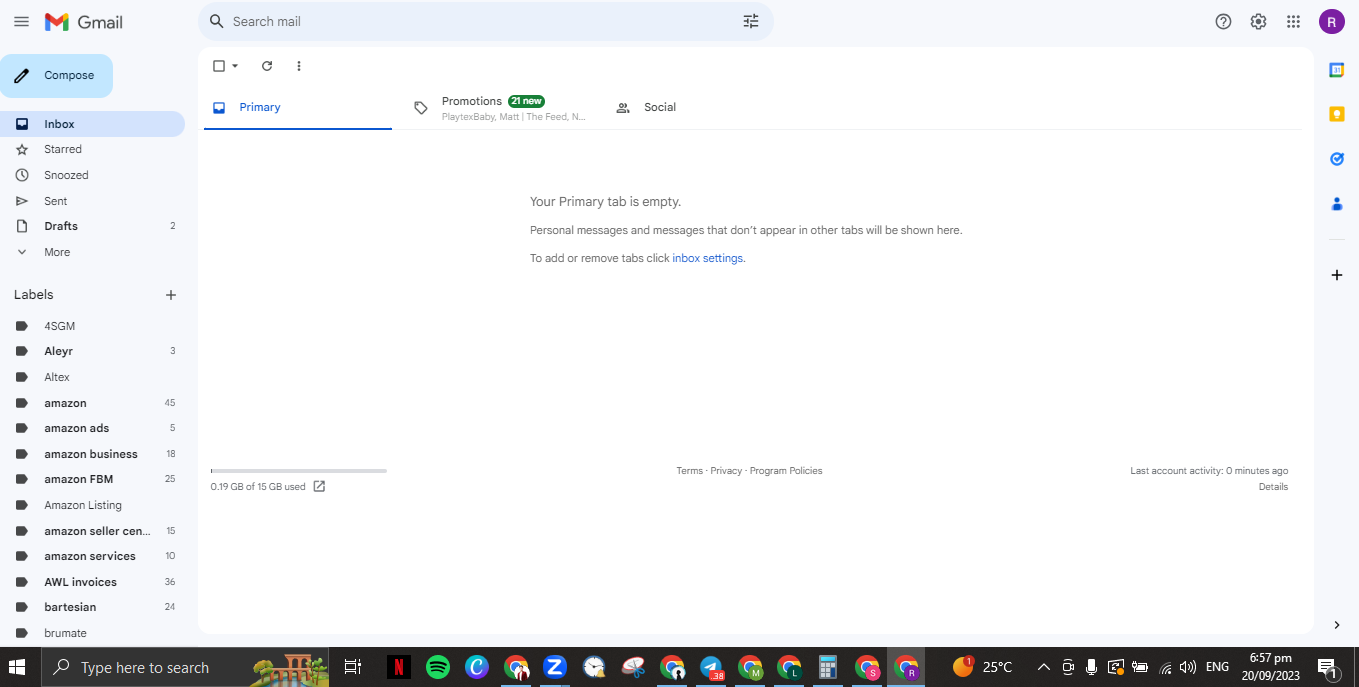
Task: Open the Starred folder
Action: (92, 149)
